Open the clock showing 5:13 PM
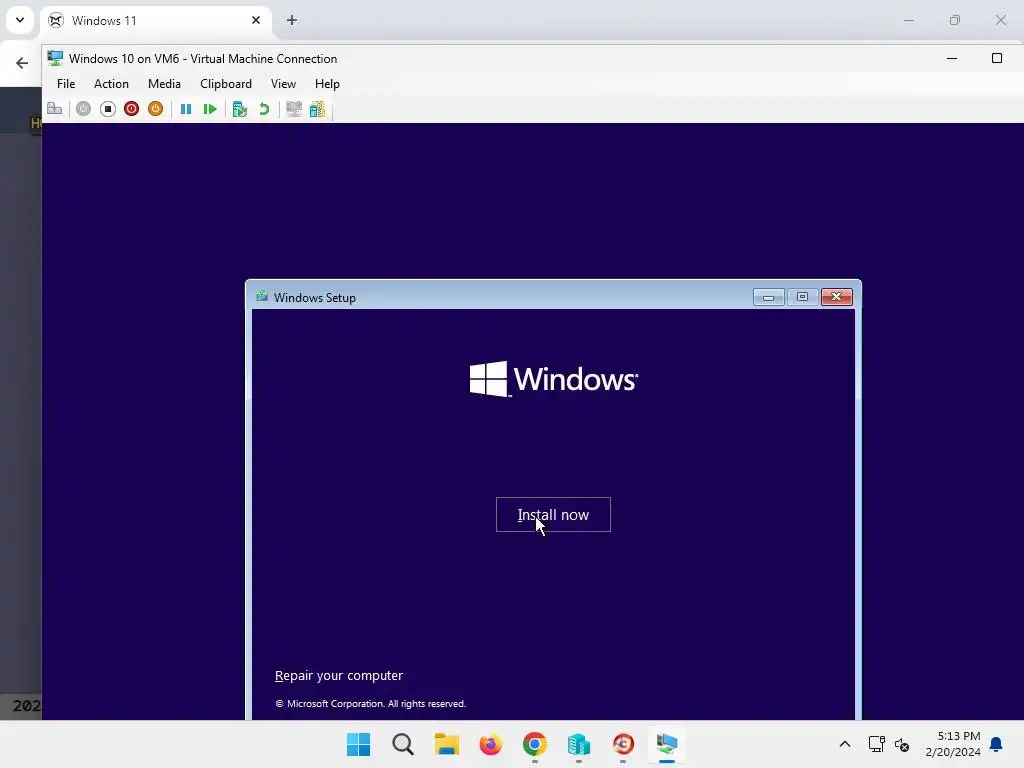Viewport: 1024px width, 768px height. (953, 744)
